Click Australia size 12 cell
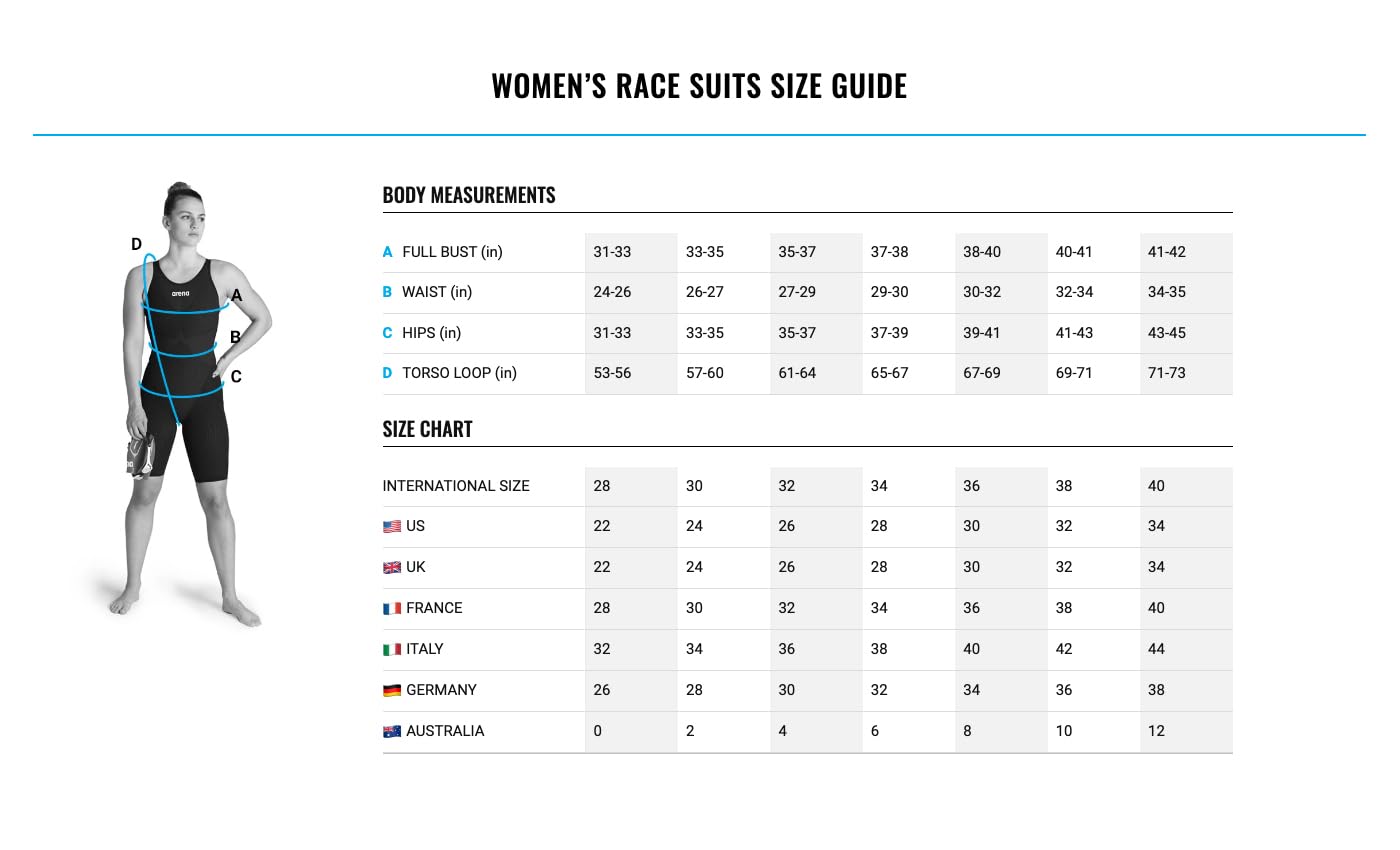The width and height of the screenshot is (1400, 850). 1156,732
